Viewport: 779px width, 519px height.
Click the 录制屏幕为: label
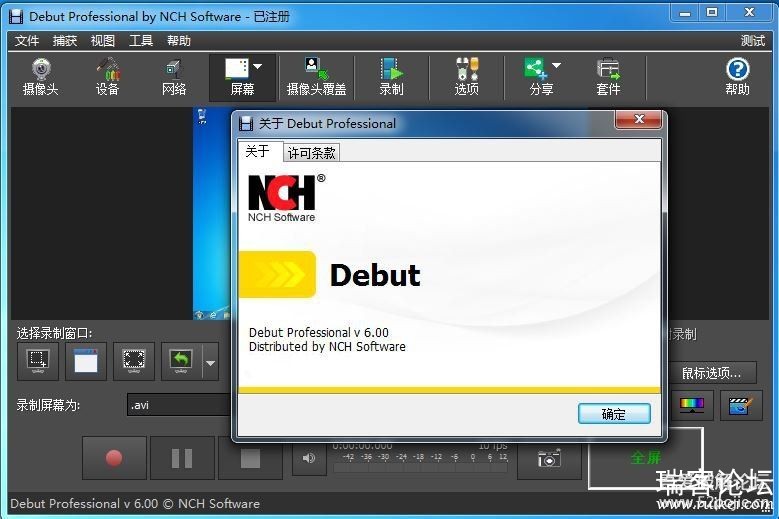pyautogui.click(x=48, y=405)
